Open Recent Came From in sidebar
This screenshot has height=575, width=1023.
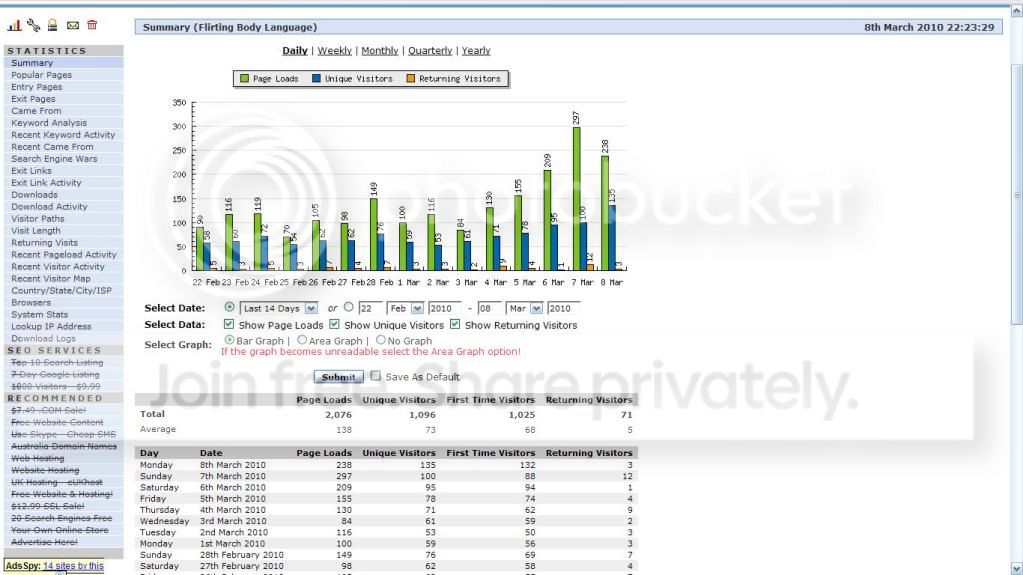coord(52,147)
